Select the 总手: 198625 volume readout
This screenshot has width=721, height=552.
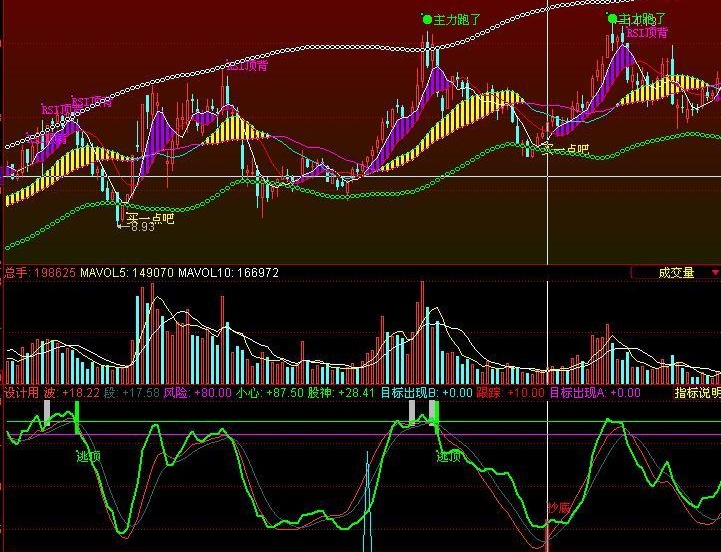tap(40, 273)
